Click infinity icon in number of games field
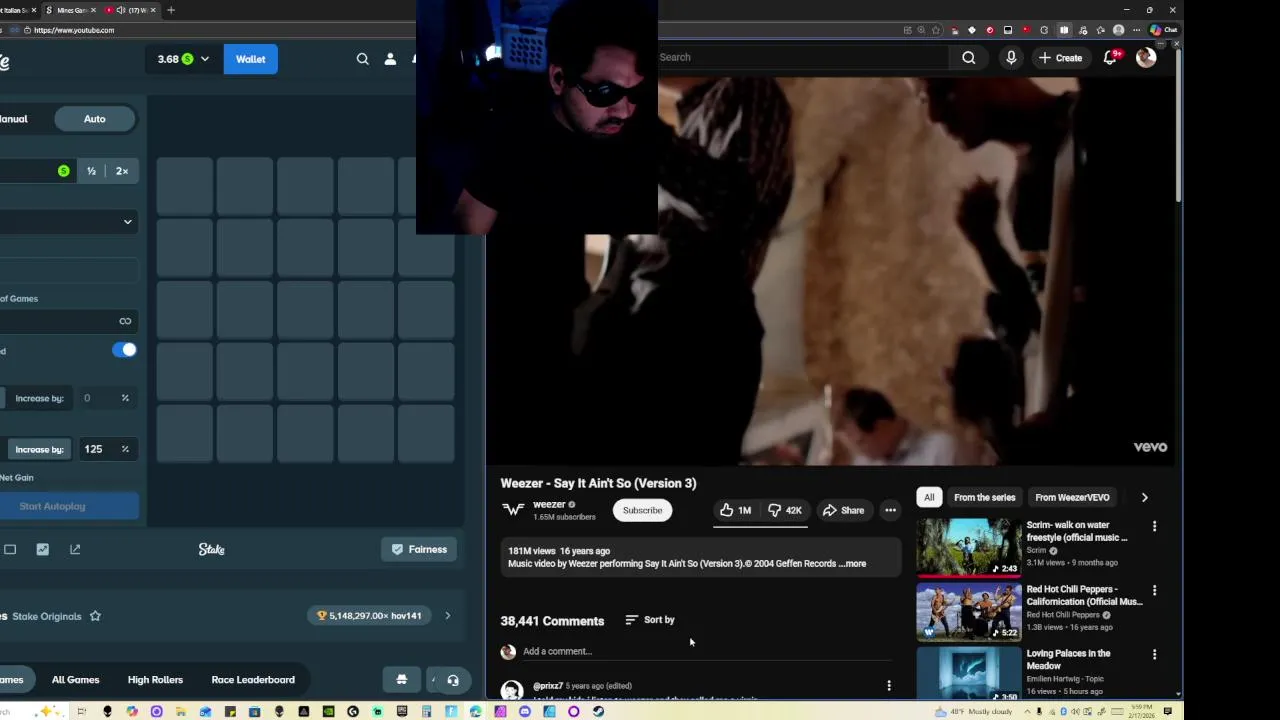The width and height of the screenshot is (1280, 720). [125, 321]
